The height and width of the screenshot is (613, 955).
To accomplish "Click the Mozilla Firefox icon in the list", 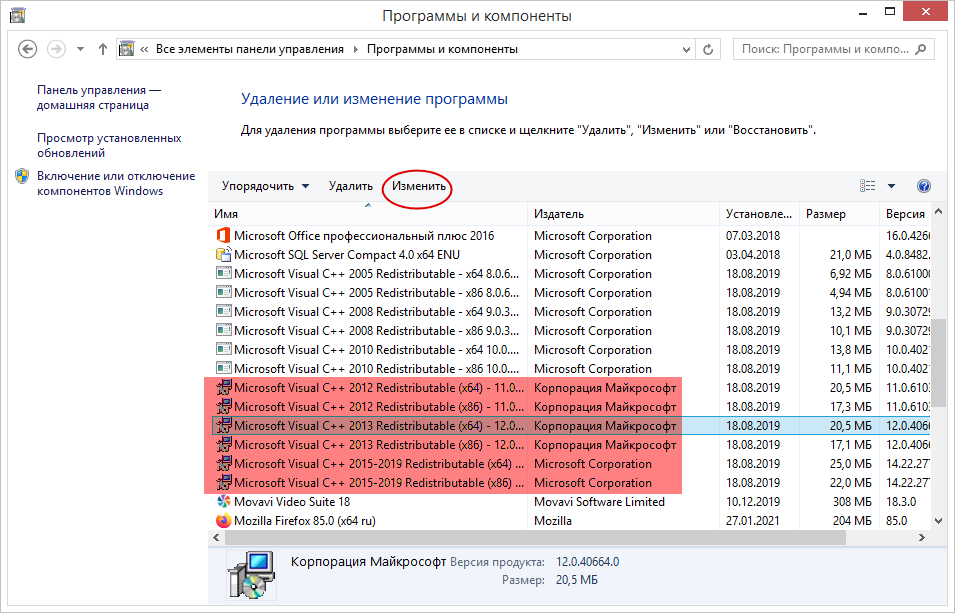I will pos(224,520).
